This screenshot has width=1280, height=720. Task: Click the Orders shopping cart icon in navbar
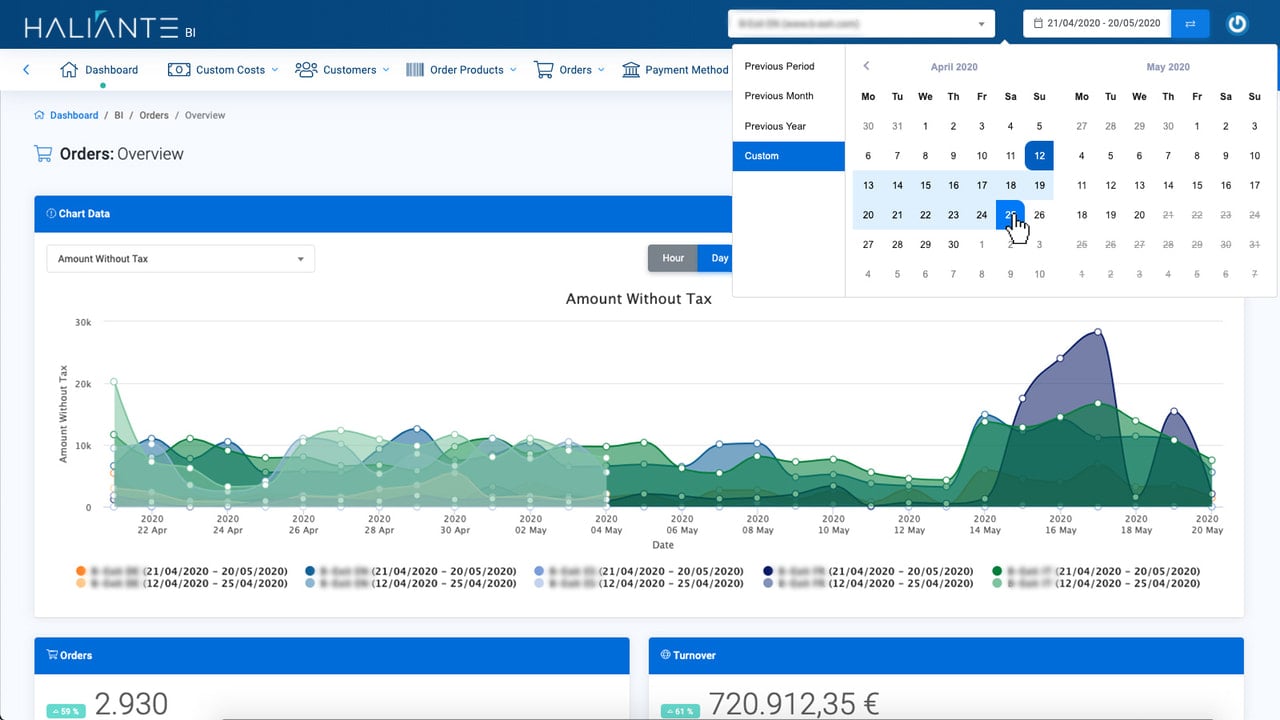click(544, 70)
